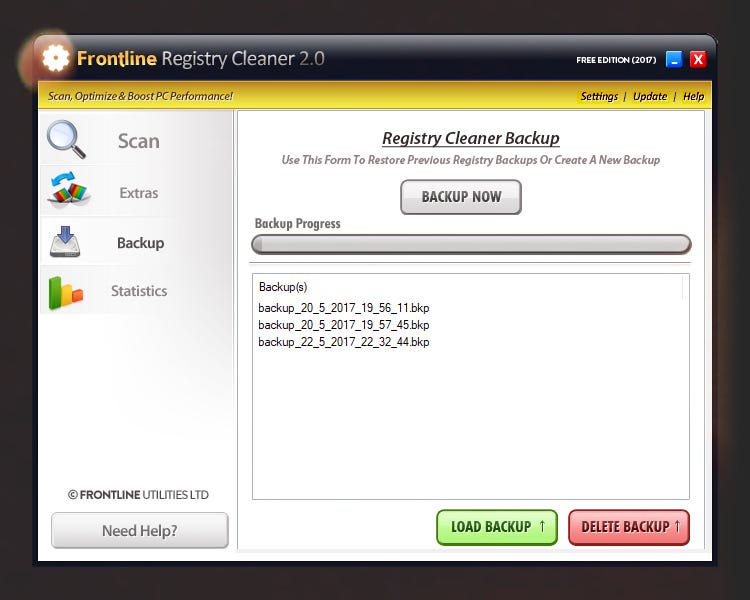
Task: Click the Scan magnifying glass icon
Action: coord(66,139)
